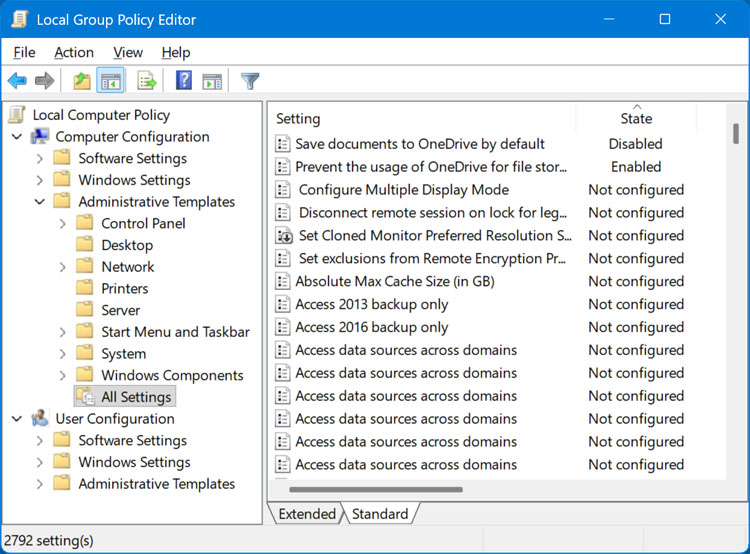The height and width of the screenshot is (554, 750).
Task: Select 'Prevent the usage of OneDrive' setting
Action: point(431,166)
